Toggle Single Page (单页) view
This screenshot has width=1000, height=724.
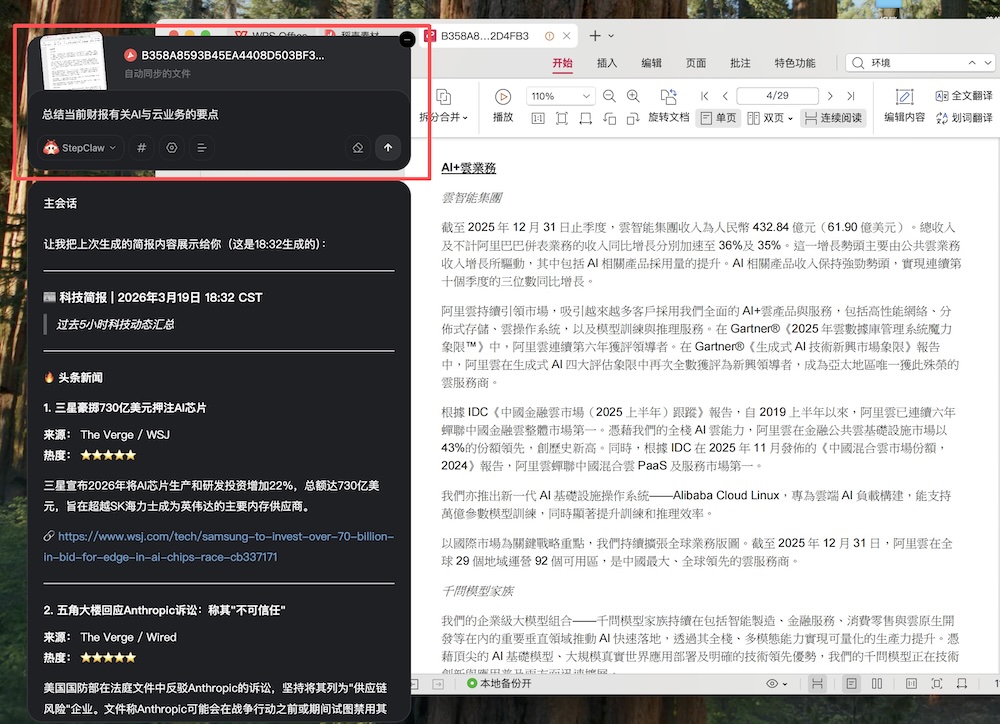pos(718,118)
